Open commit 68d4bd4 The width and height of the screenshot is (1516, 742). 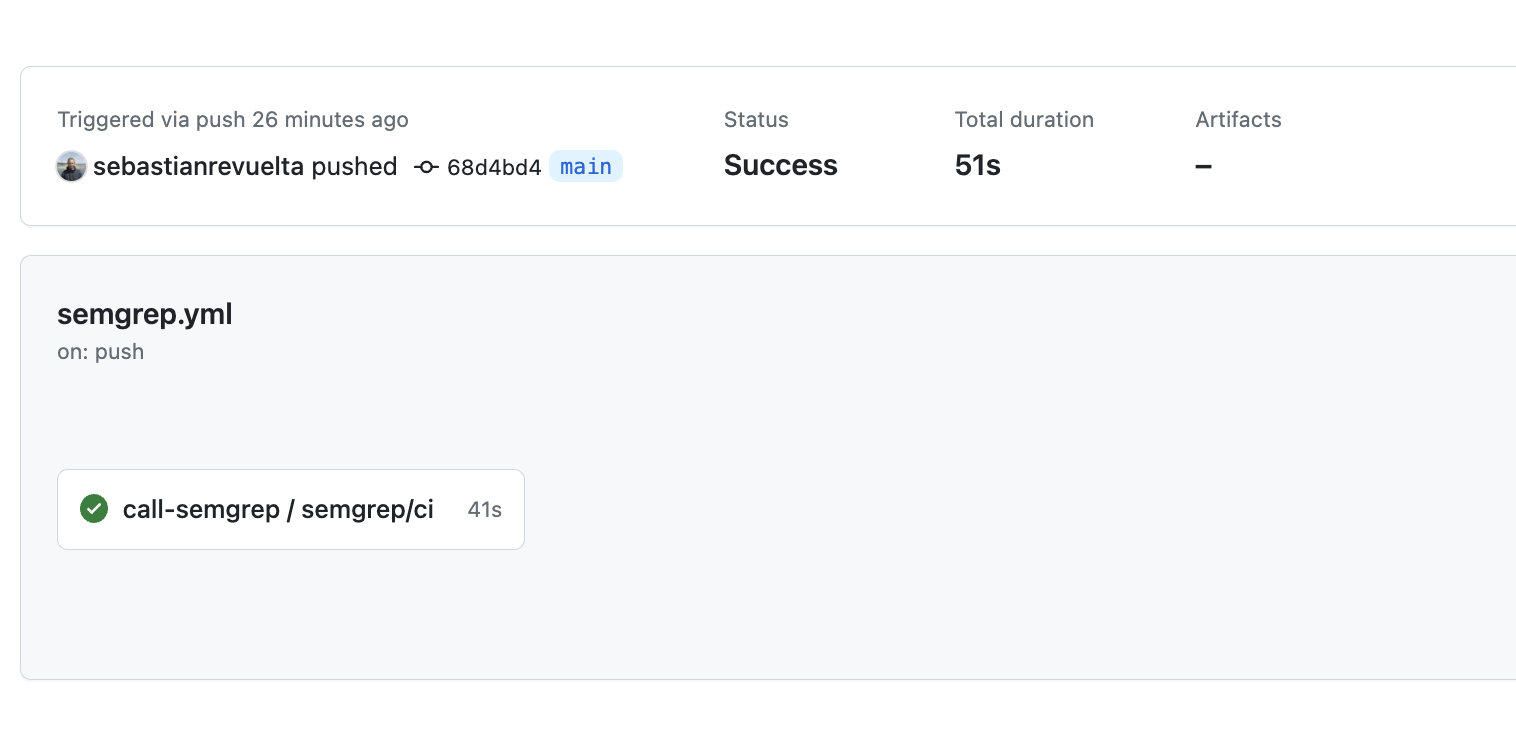[x=494, y=167]
